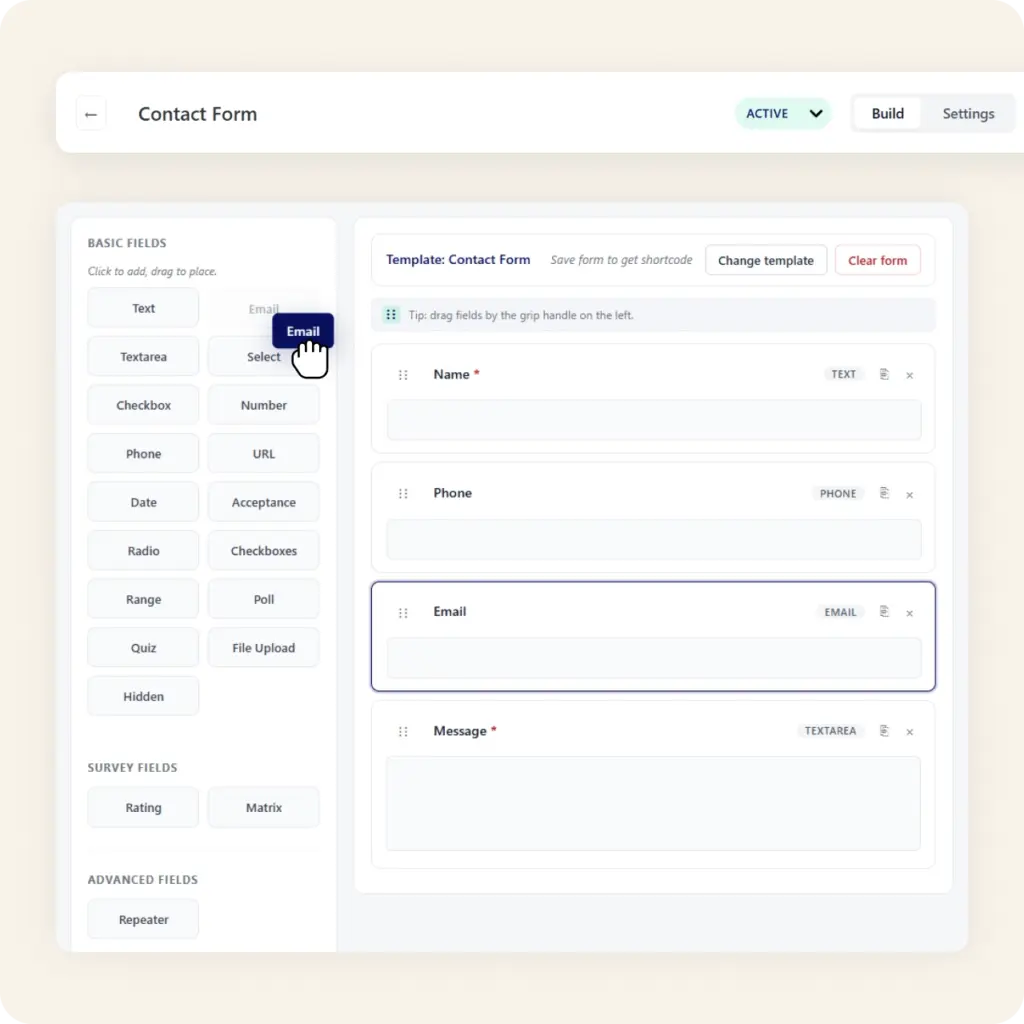The image size is (1024, 1024).
Task: Add a Repeater advanced field
Action: (143, 920)
